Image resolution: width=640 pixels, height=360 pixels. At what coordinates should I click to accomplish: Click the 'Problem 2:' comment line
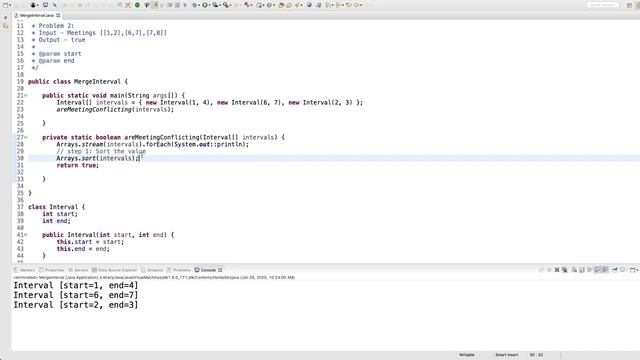pyautogui.click(x=56, y=26)
